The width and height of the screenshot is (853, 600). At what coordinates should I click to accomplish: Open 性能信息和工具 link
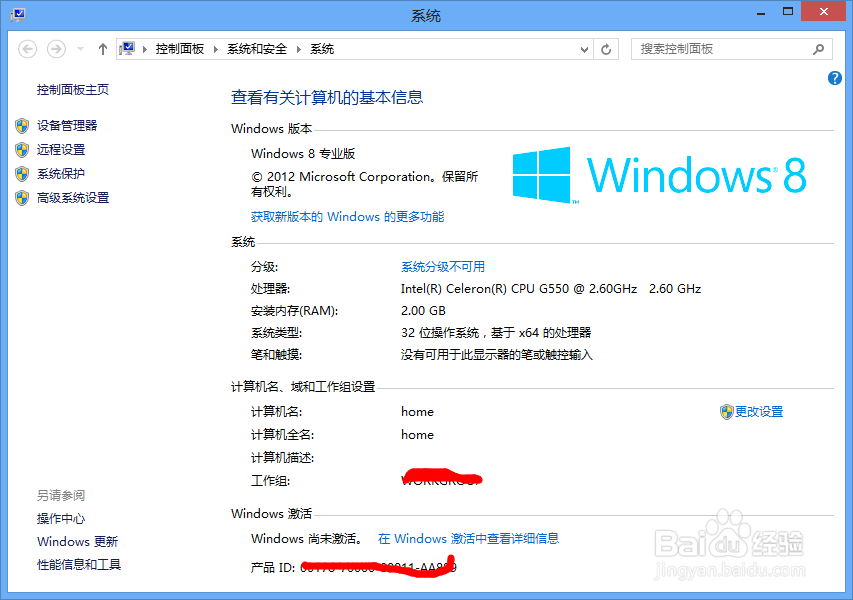coord(79,565)
